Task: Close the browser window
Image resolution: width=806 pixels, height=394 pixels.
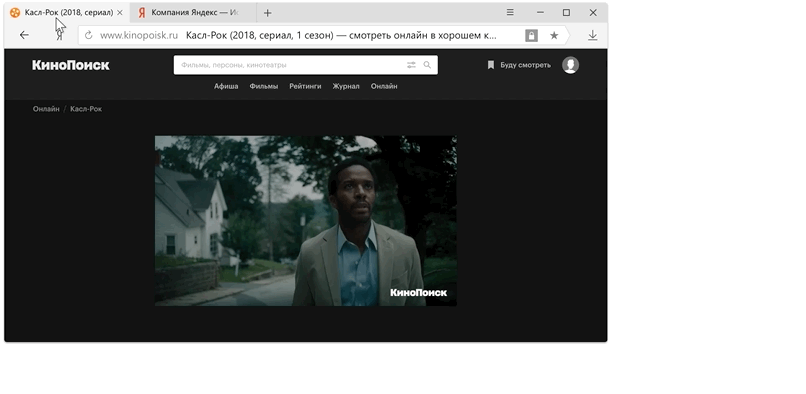Action: [x=593, y=12]
